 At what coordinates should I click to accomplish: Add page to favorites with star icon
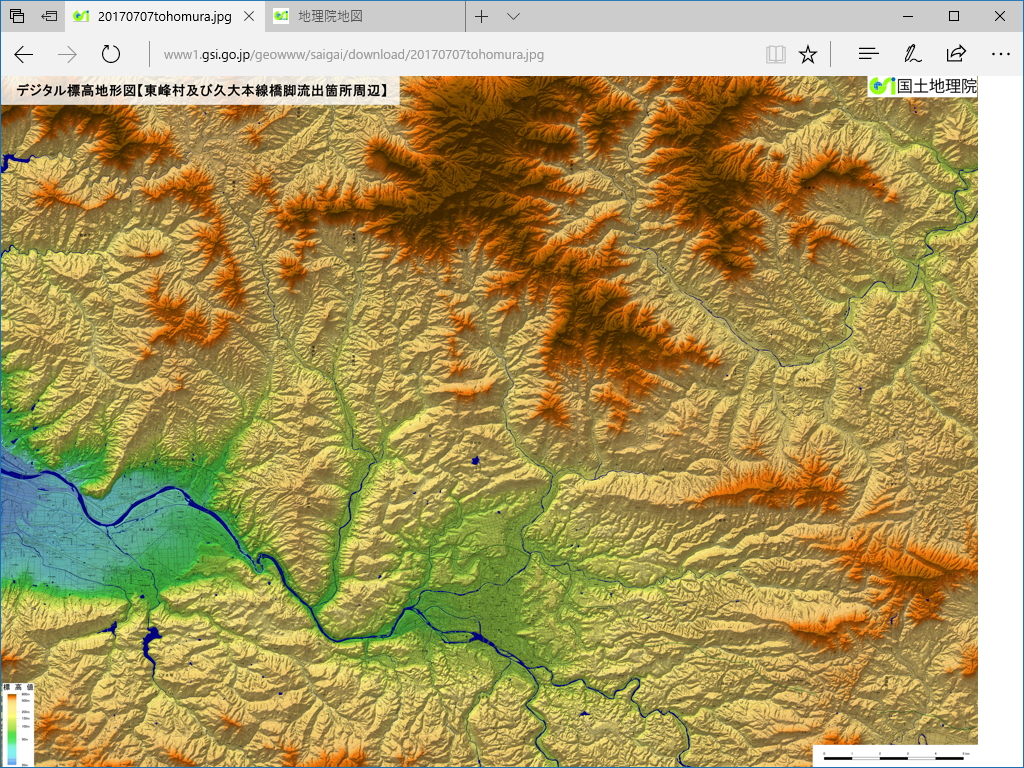tap(808, 54)
